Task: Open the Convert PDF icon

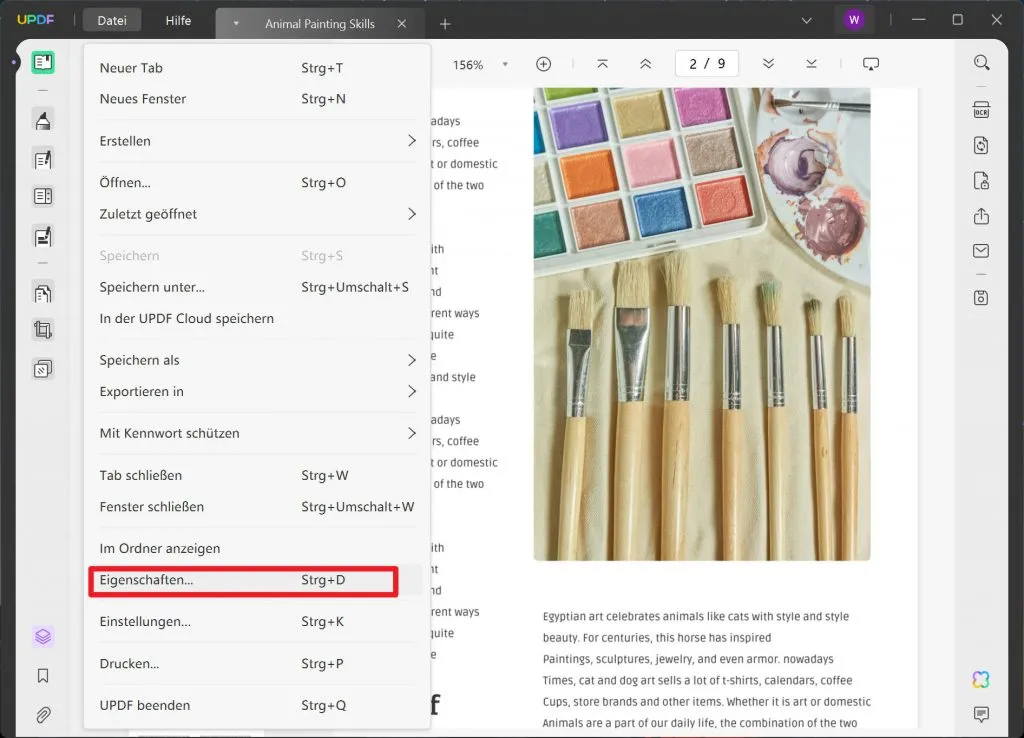Action: tap(981, 145)
